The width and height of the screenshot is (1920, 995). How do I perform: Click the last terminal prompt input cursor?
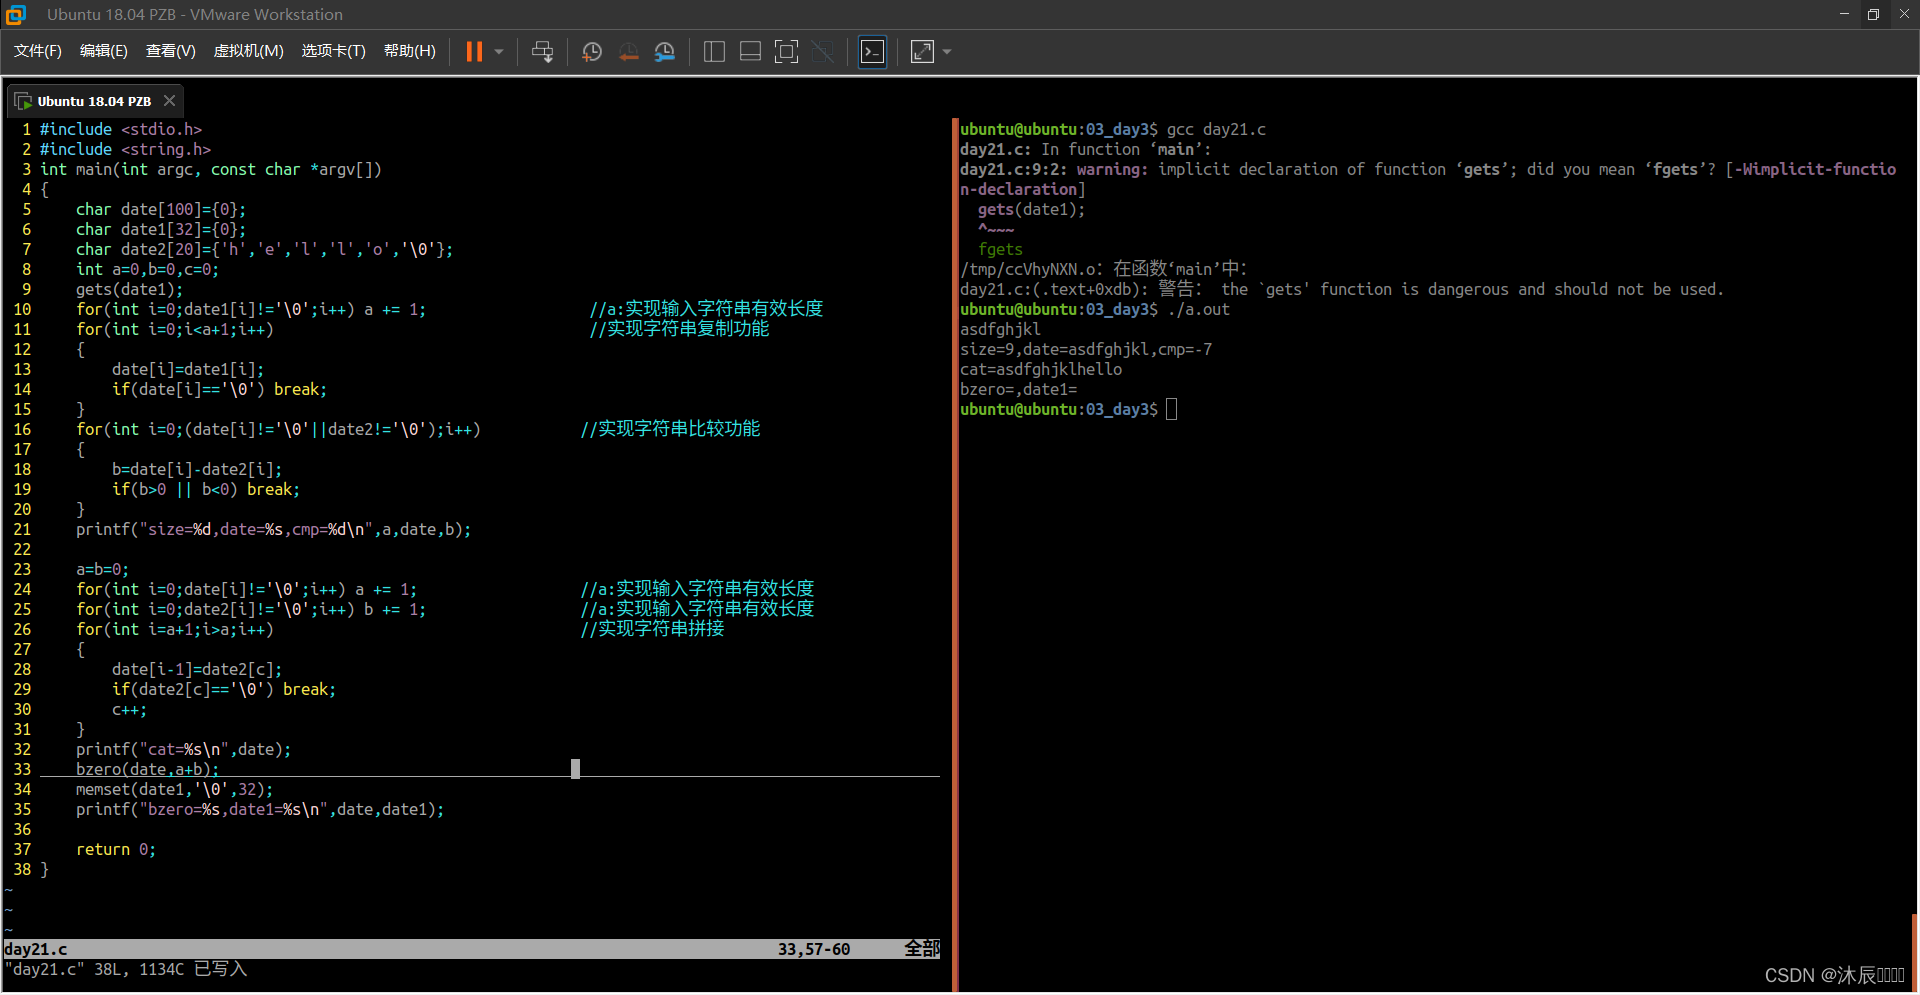(1172, 409)
